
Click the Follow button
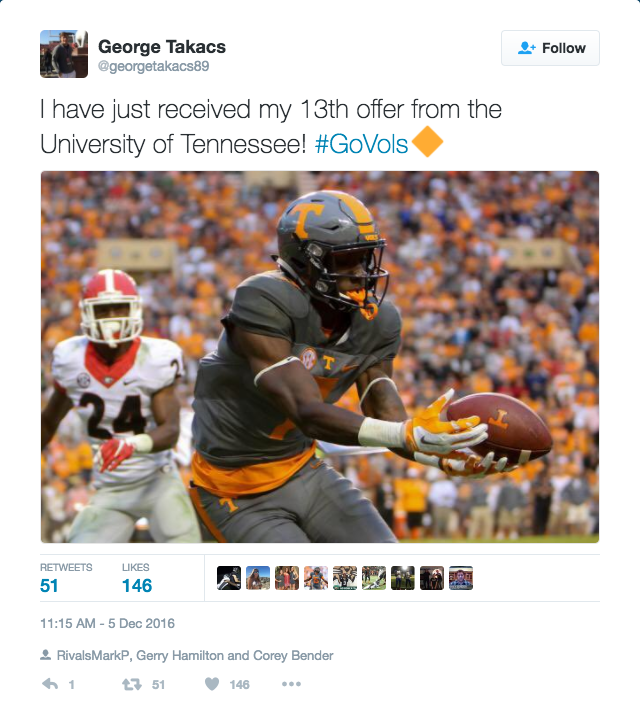pyautogui.click(x=550, y=48)
